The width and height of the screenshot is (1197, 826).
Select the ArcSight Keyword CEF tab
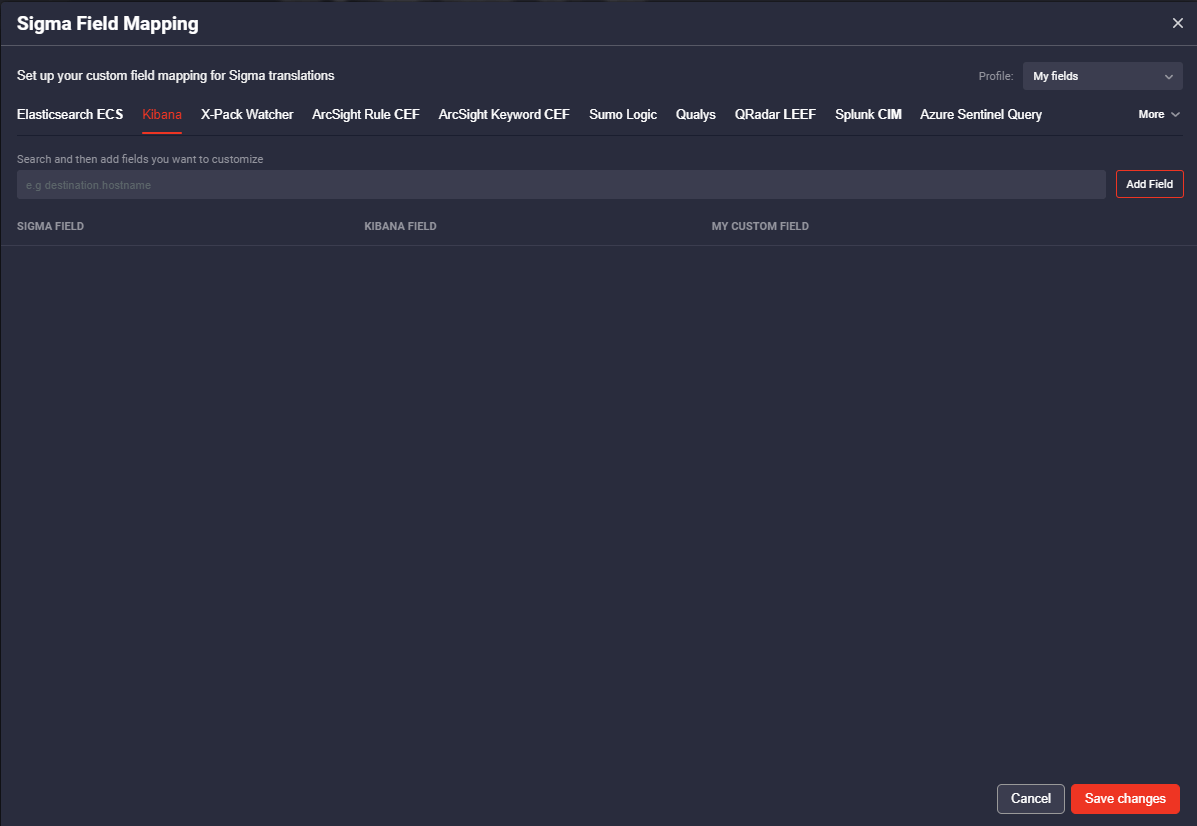[x=504, y=115]
